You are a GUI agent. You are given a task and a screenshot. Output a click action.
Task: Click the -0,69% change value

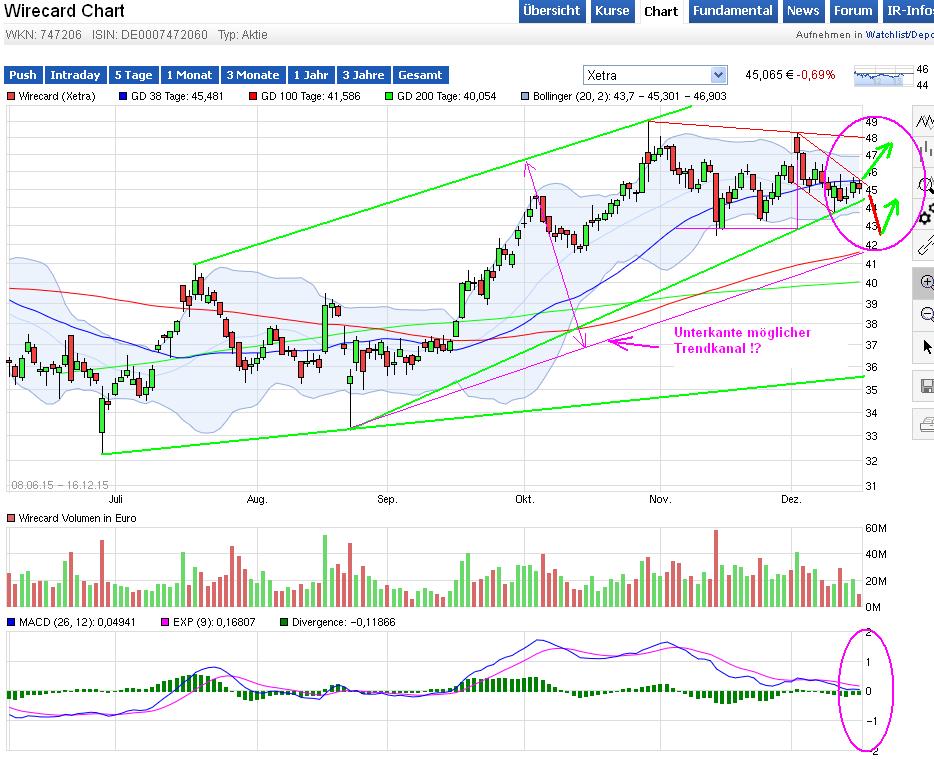(x=815, y=75)
